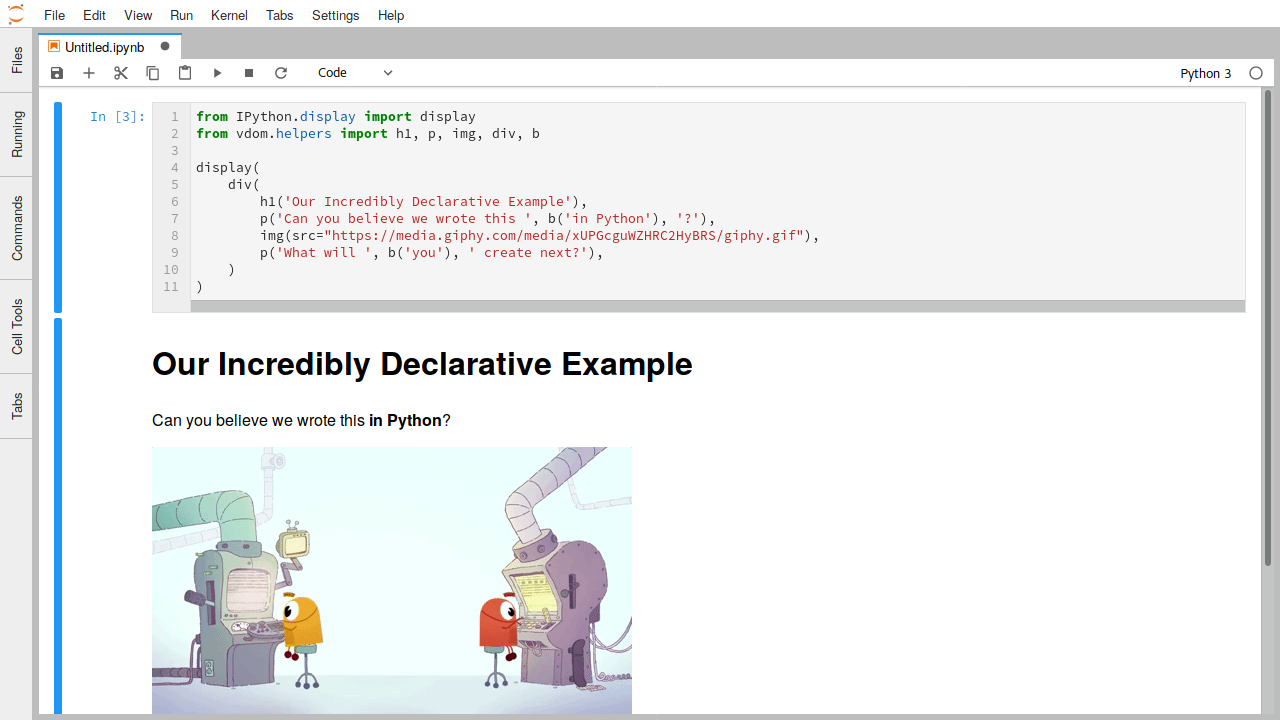This screenshot has width=1280, height=720.
Task: Open the Kernel menu
Action: pos(230,15)
